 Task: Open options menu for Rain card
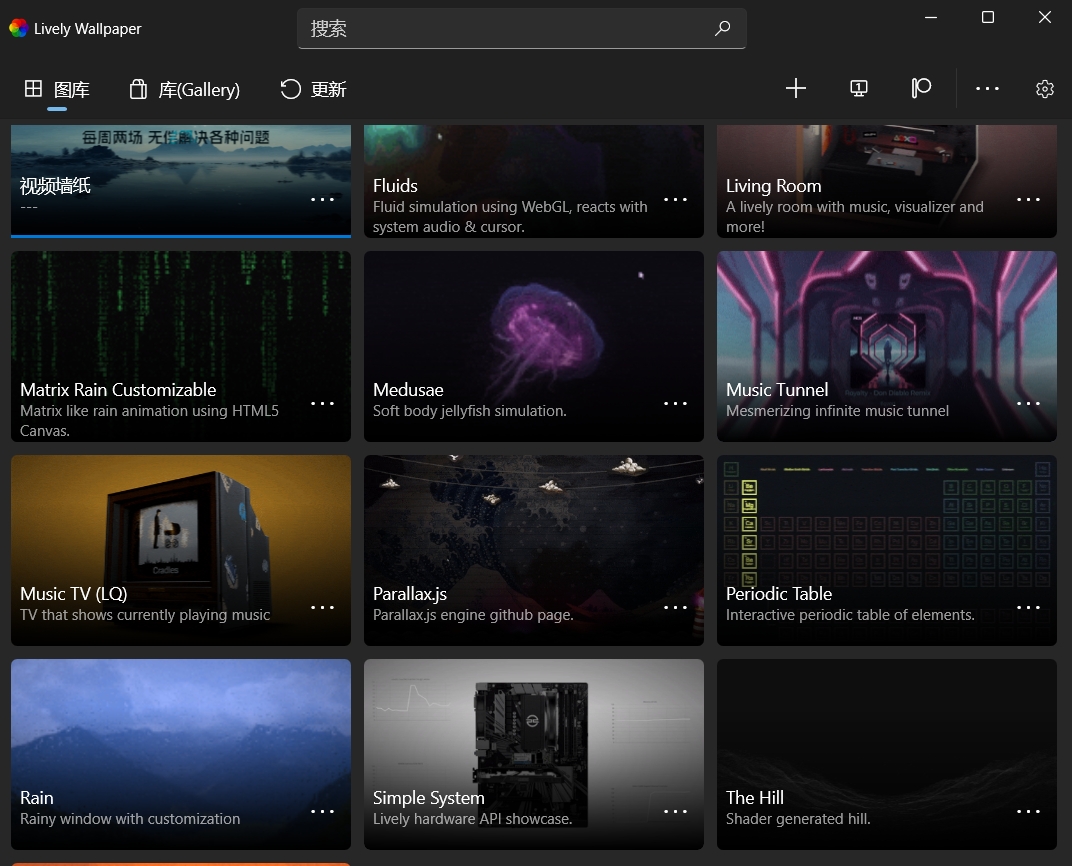(x=322, y=811)
